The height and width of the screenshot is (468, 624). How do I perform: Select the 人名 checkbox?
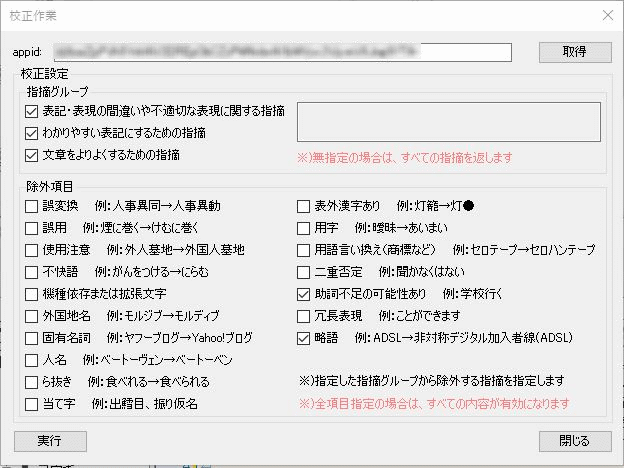[31, 361]
